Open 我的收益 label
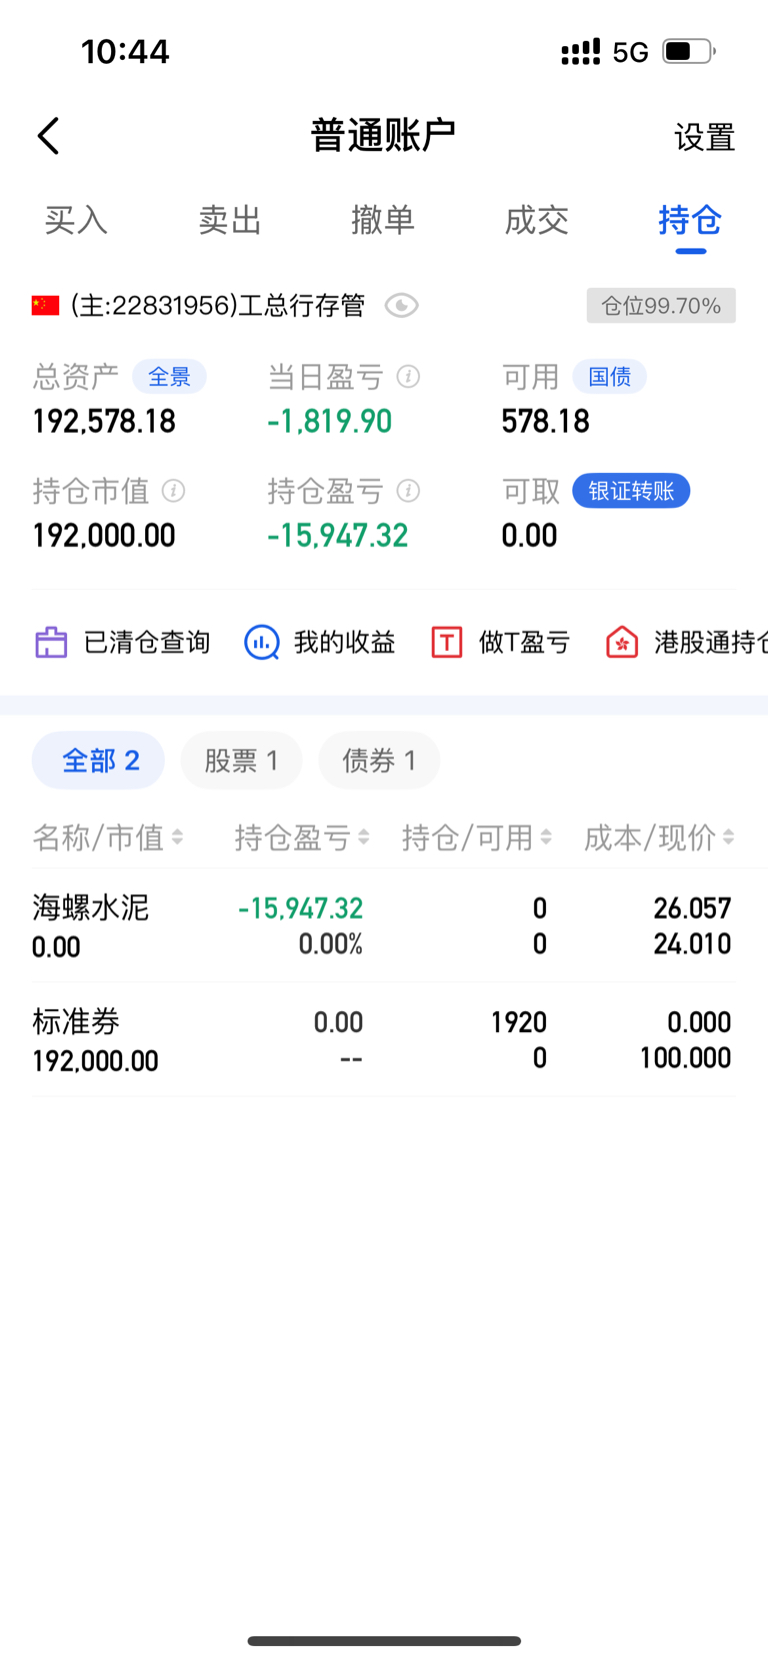768x1663 pixels. point(345,642)
